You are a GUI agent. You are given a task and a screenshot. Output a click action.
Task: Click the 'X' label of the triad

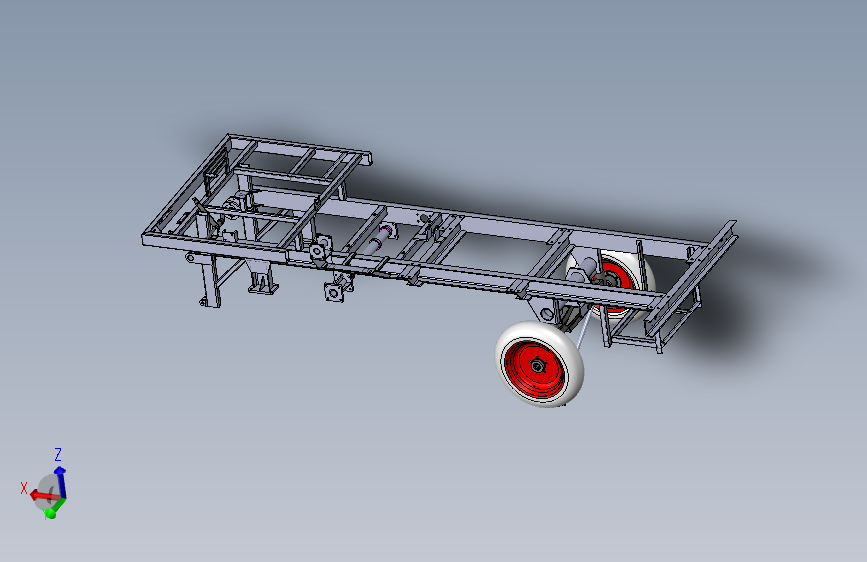click(x=24, y=488)
